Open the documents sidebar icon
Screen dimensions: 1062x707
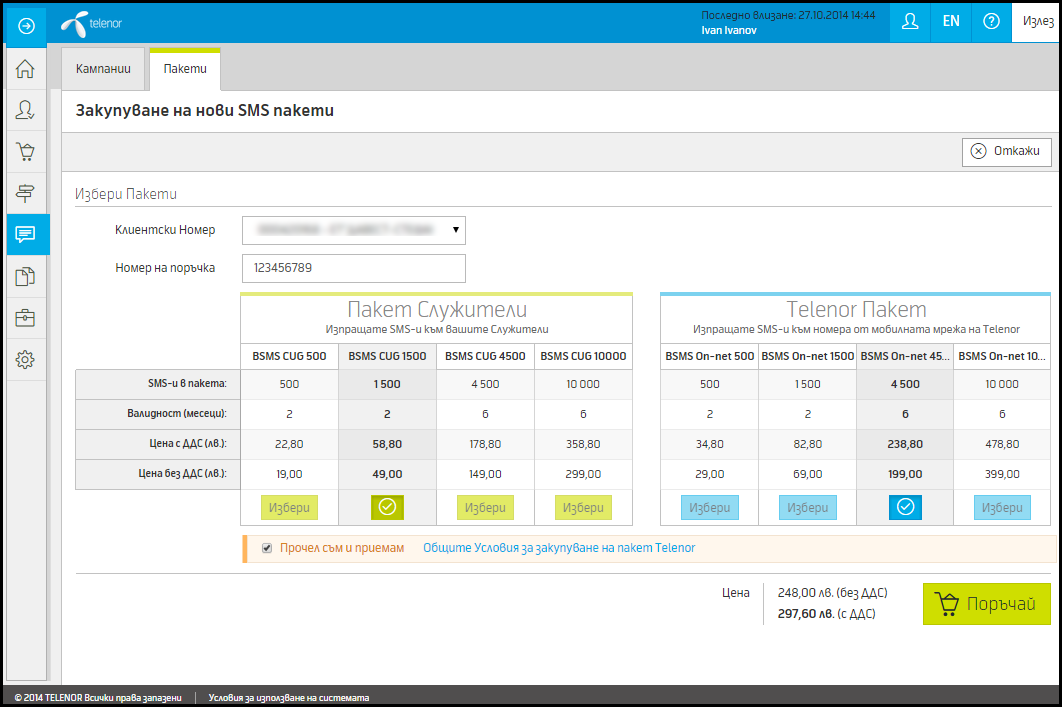[26, 276]
